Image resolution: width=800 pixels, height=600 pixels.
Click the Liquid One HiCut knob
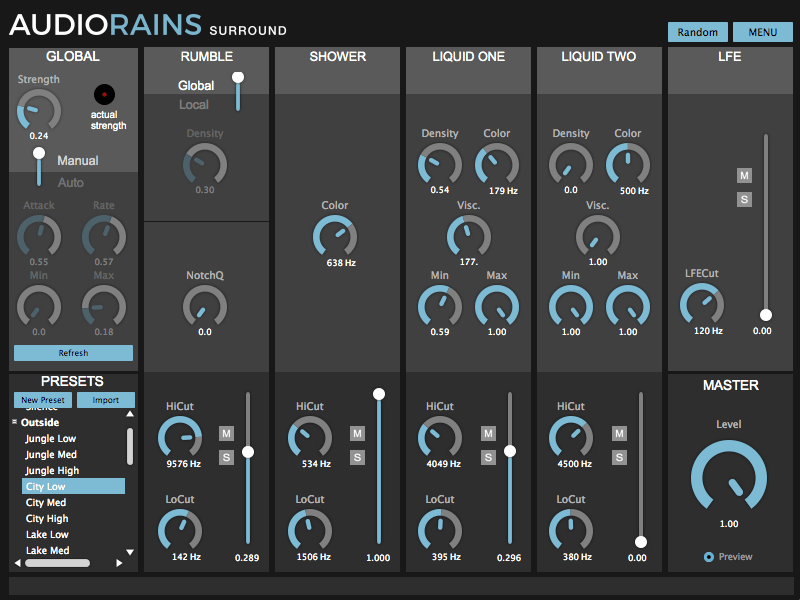pos(439,438)
